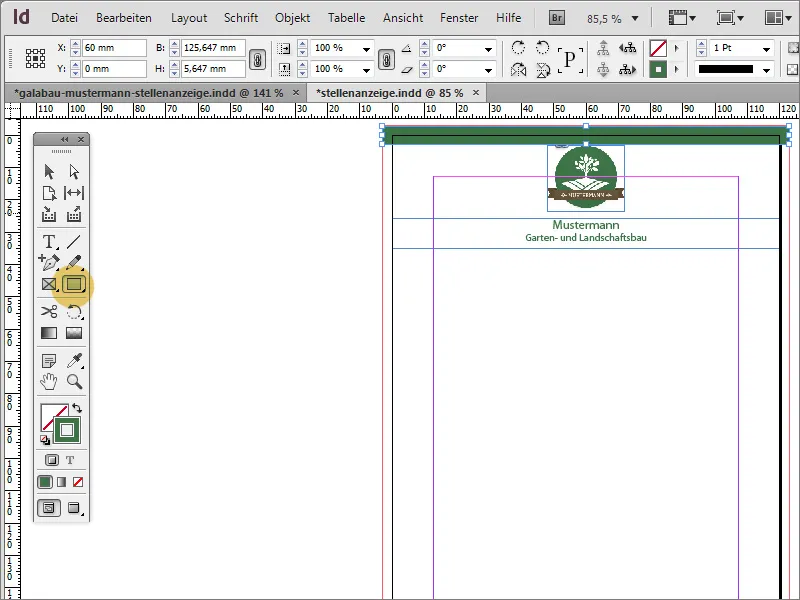800x600 pixels.
Task: Set formatting affects text (T button)
Action: (x=70, y=460)
